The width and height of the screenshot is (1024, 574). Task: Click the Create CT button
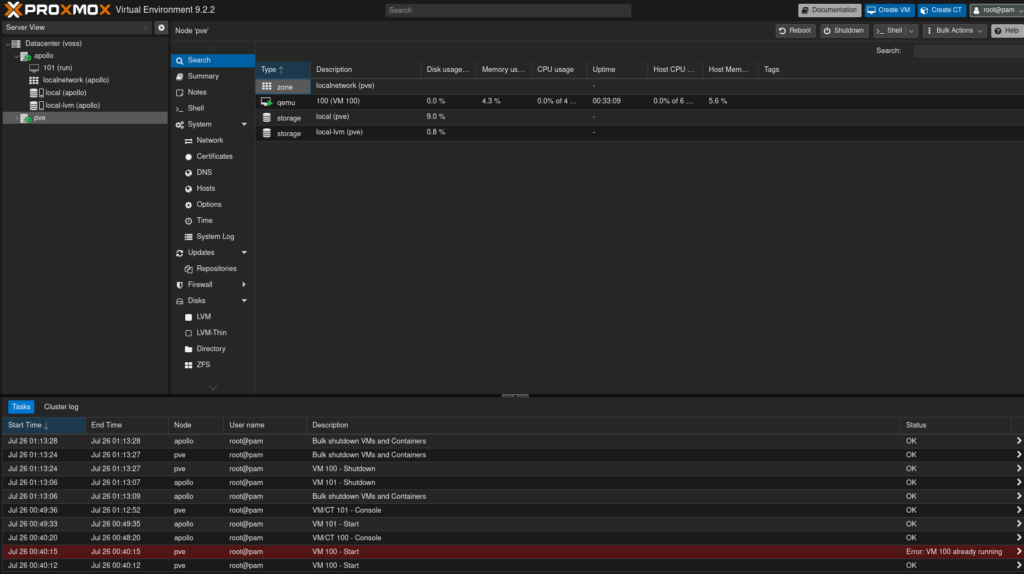click(x=942, y=10)
